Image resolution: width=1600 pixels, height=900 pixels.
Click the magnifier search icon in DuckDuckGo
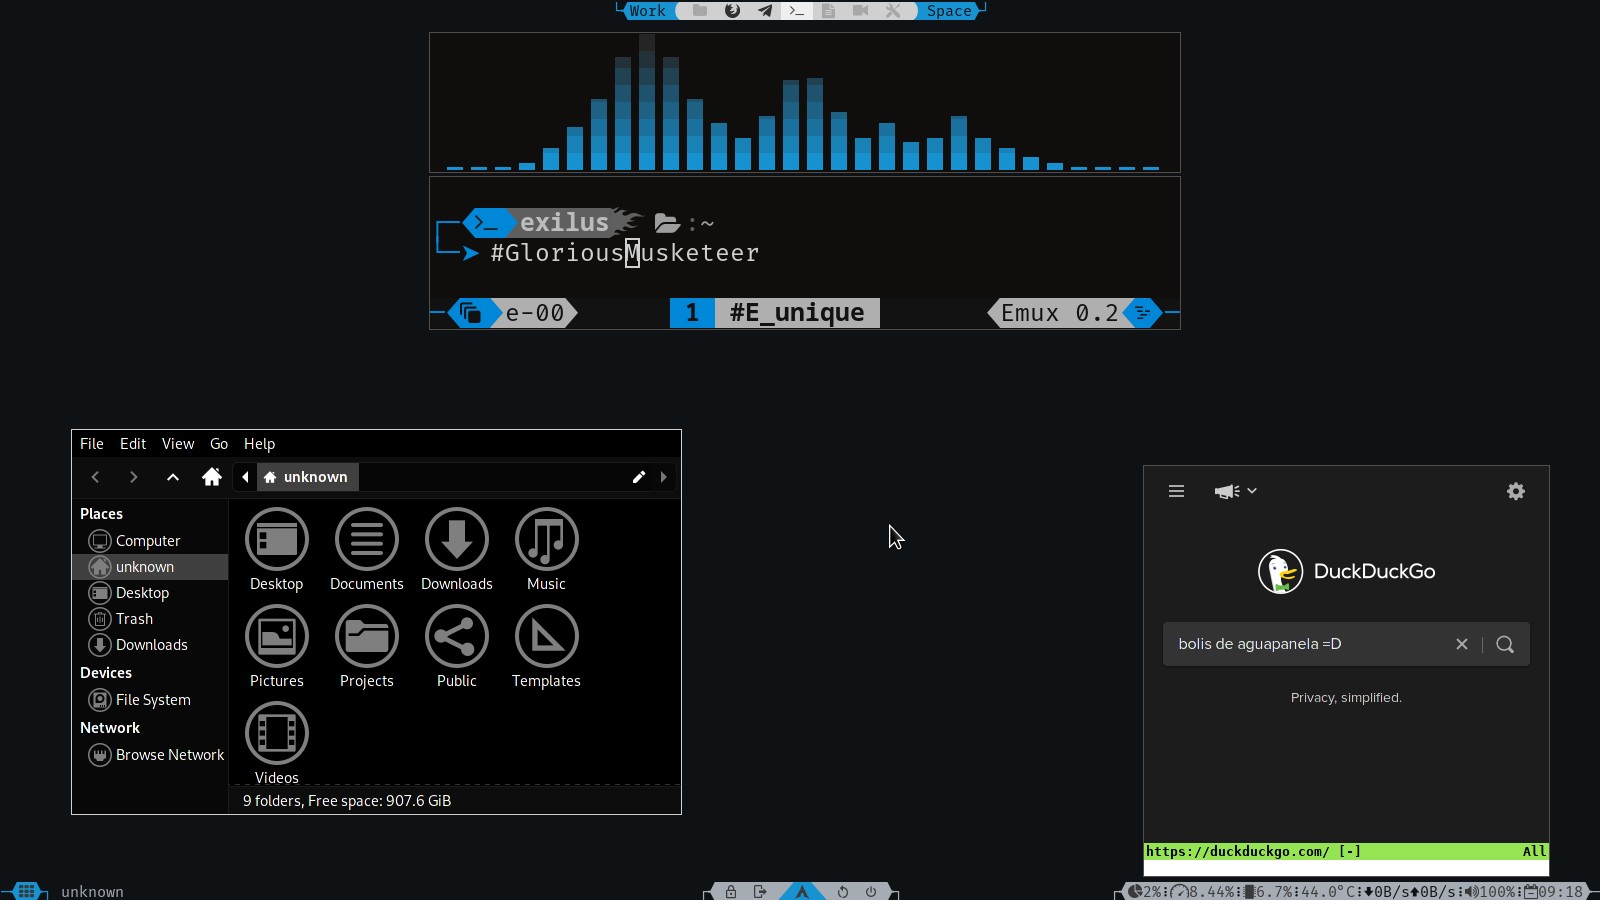[x=1505, y=645]
